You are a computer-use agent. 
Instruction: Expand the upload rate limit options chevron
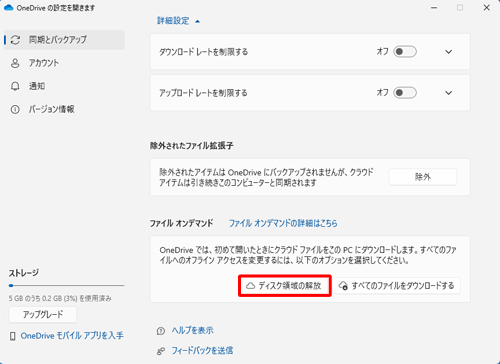click(449, 93)
